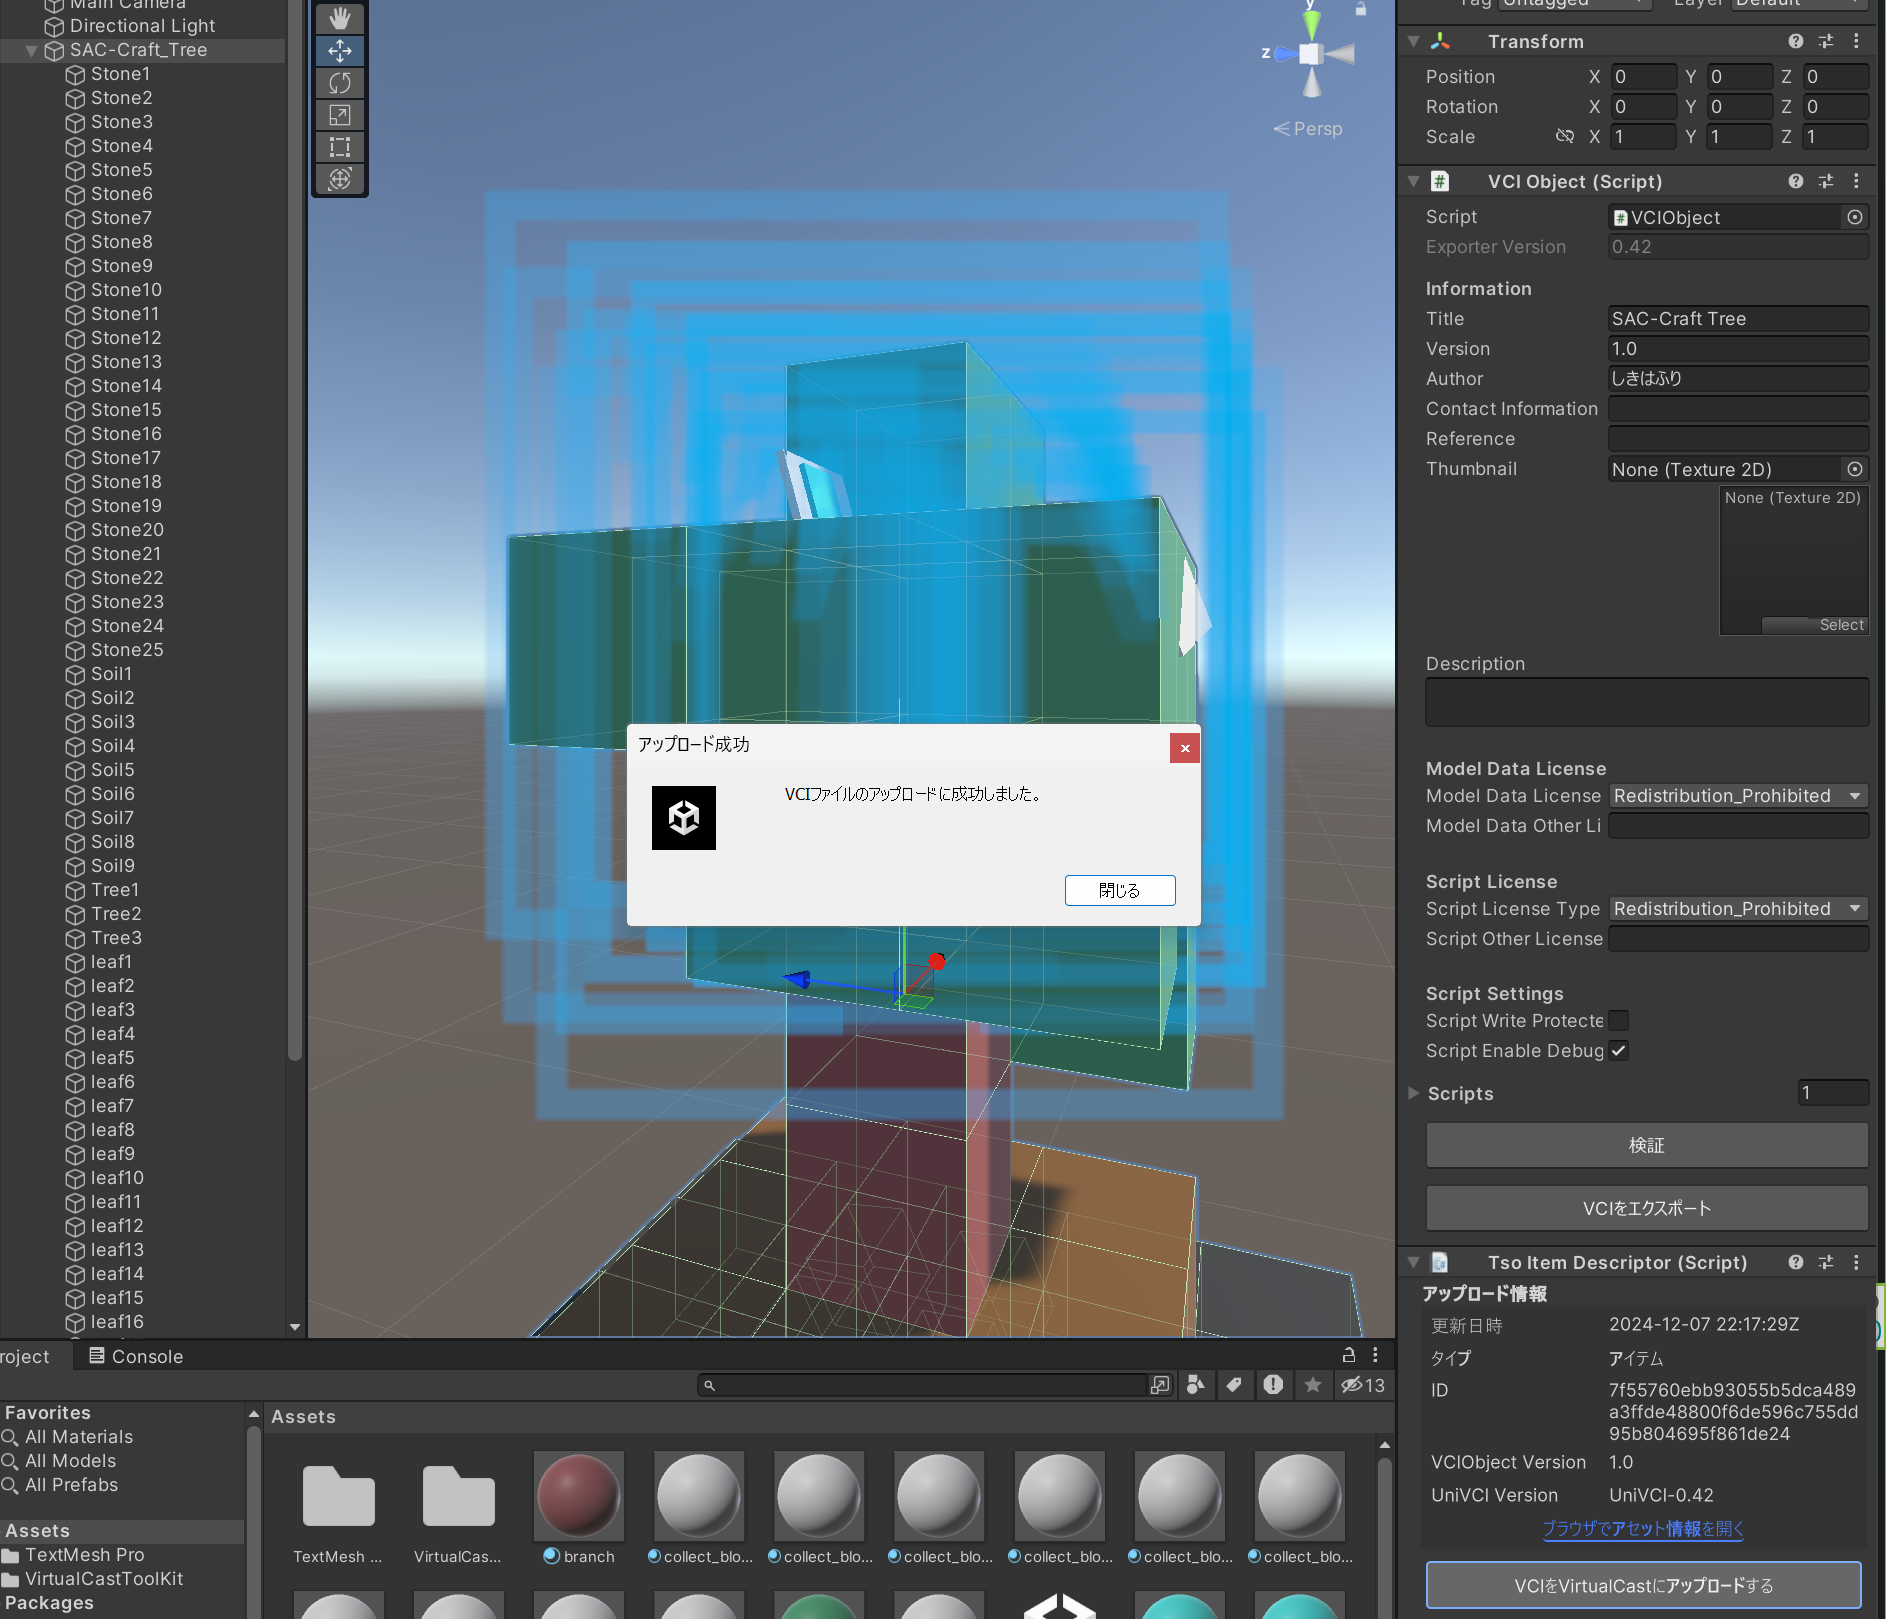Open object picker for Thumbnail field
Image resolution: width=1886 pixels, height=1619 pixels.
(1855, 469)
